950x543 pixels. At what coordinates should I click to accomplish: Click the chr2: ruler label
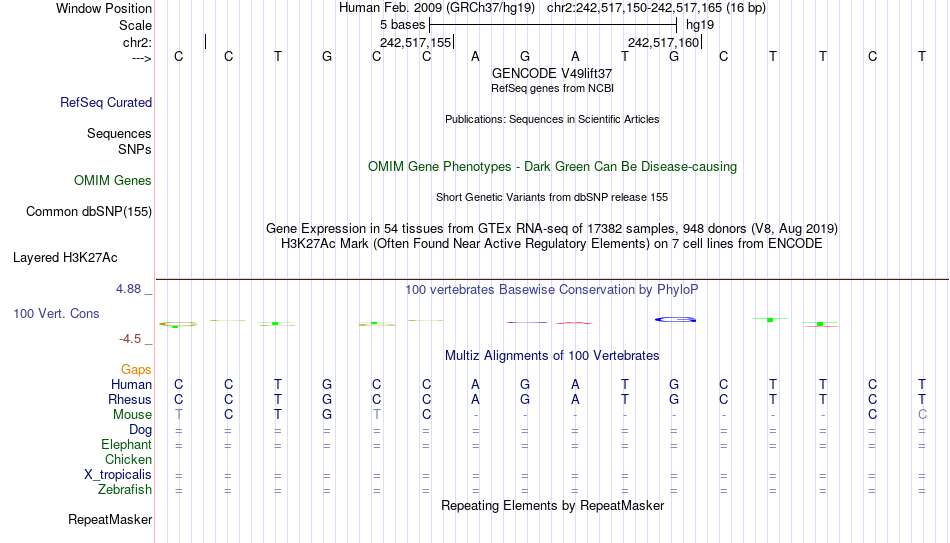pyautogui.click(x=138, y=42)
